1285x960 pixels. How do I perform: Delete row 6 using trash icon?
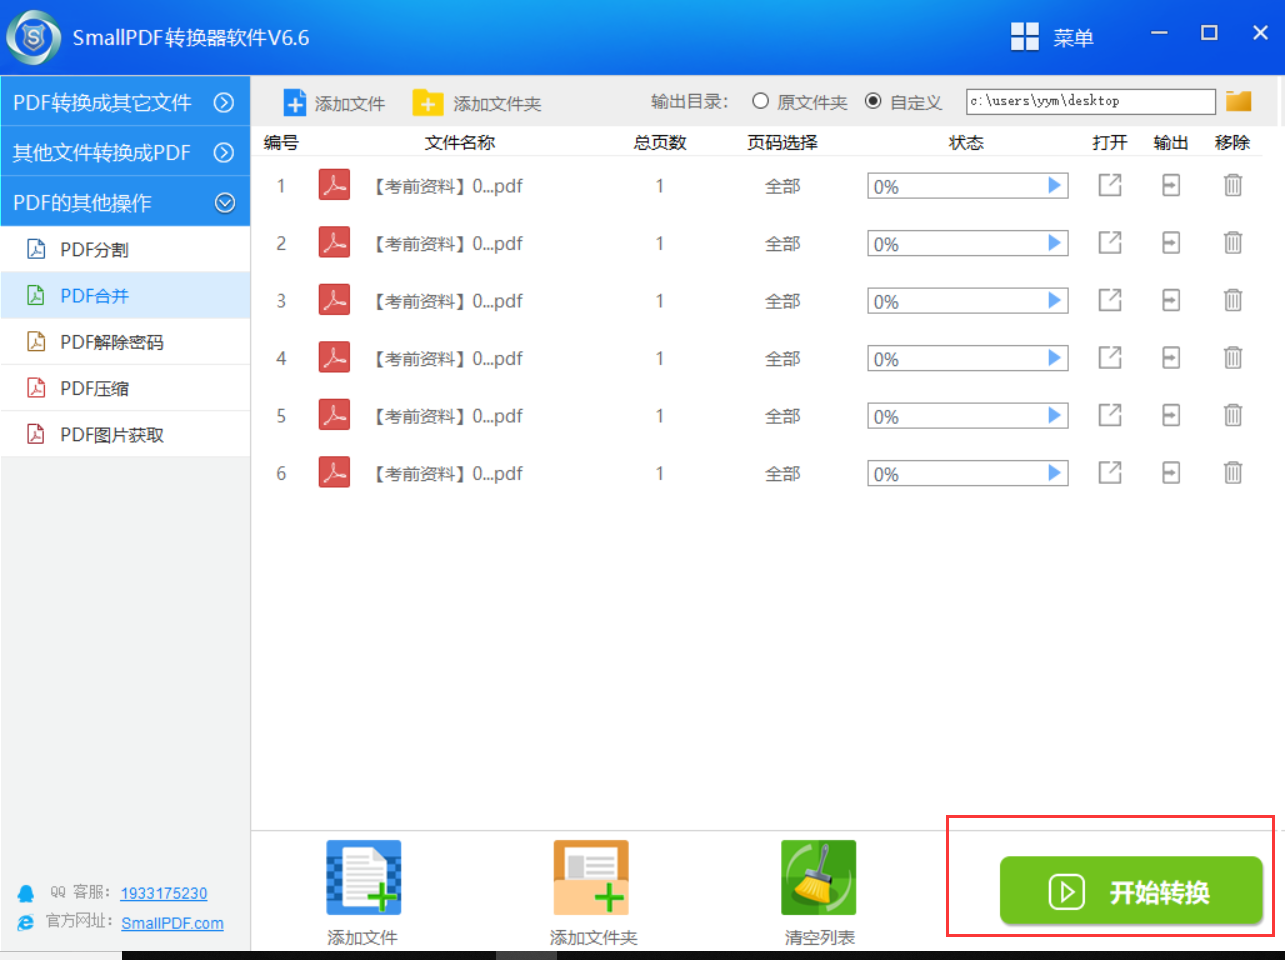point(1233,473)
